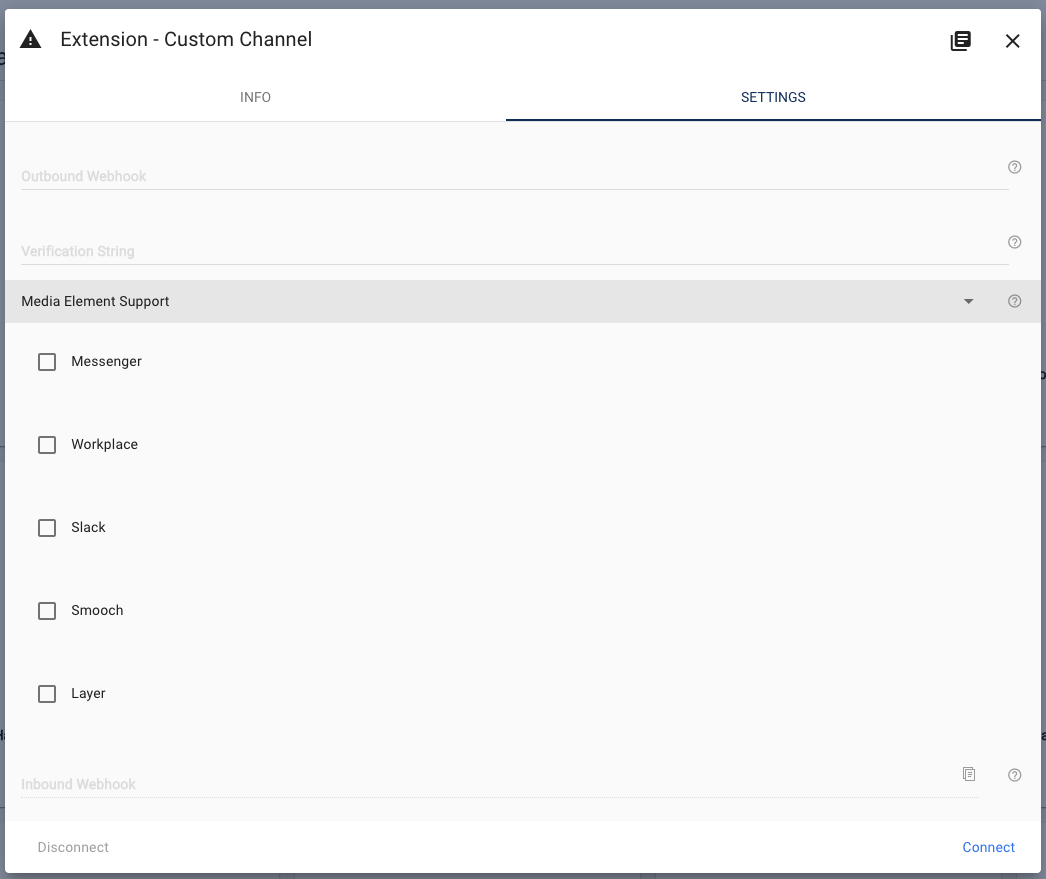Show help for Verification String
The image size is (1046, 879).
click(1014, 242)
